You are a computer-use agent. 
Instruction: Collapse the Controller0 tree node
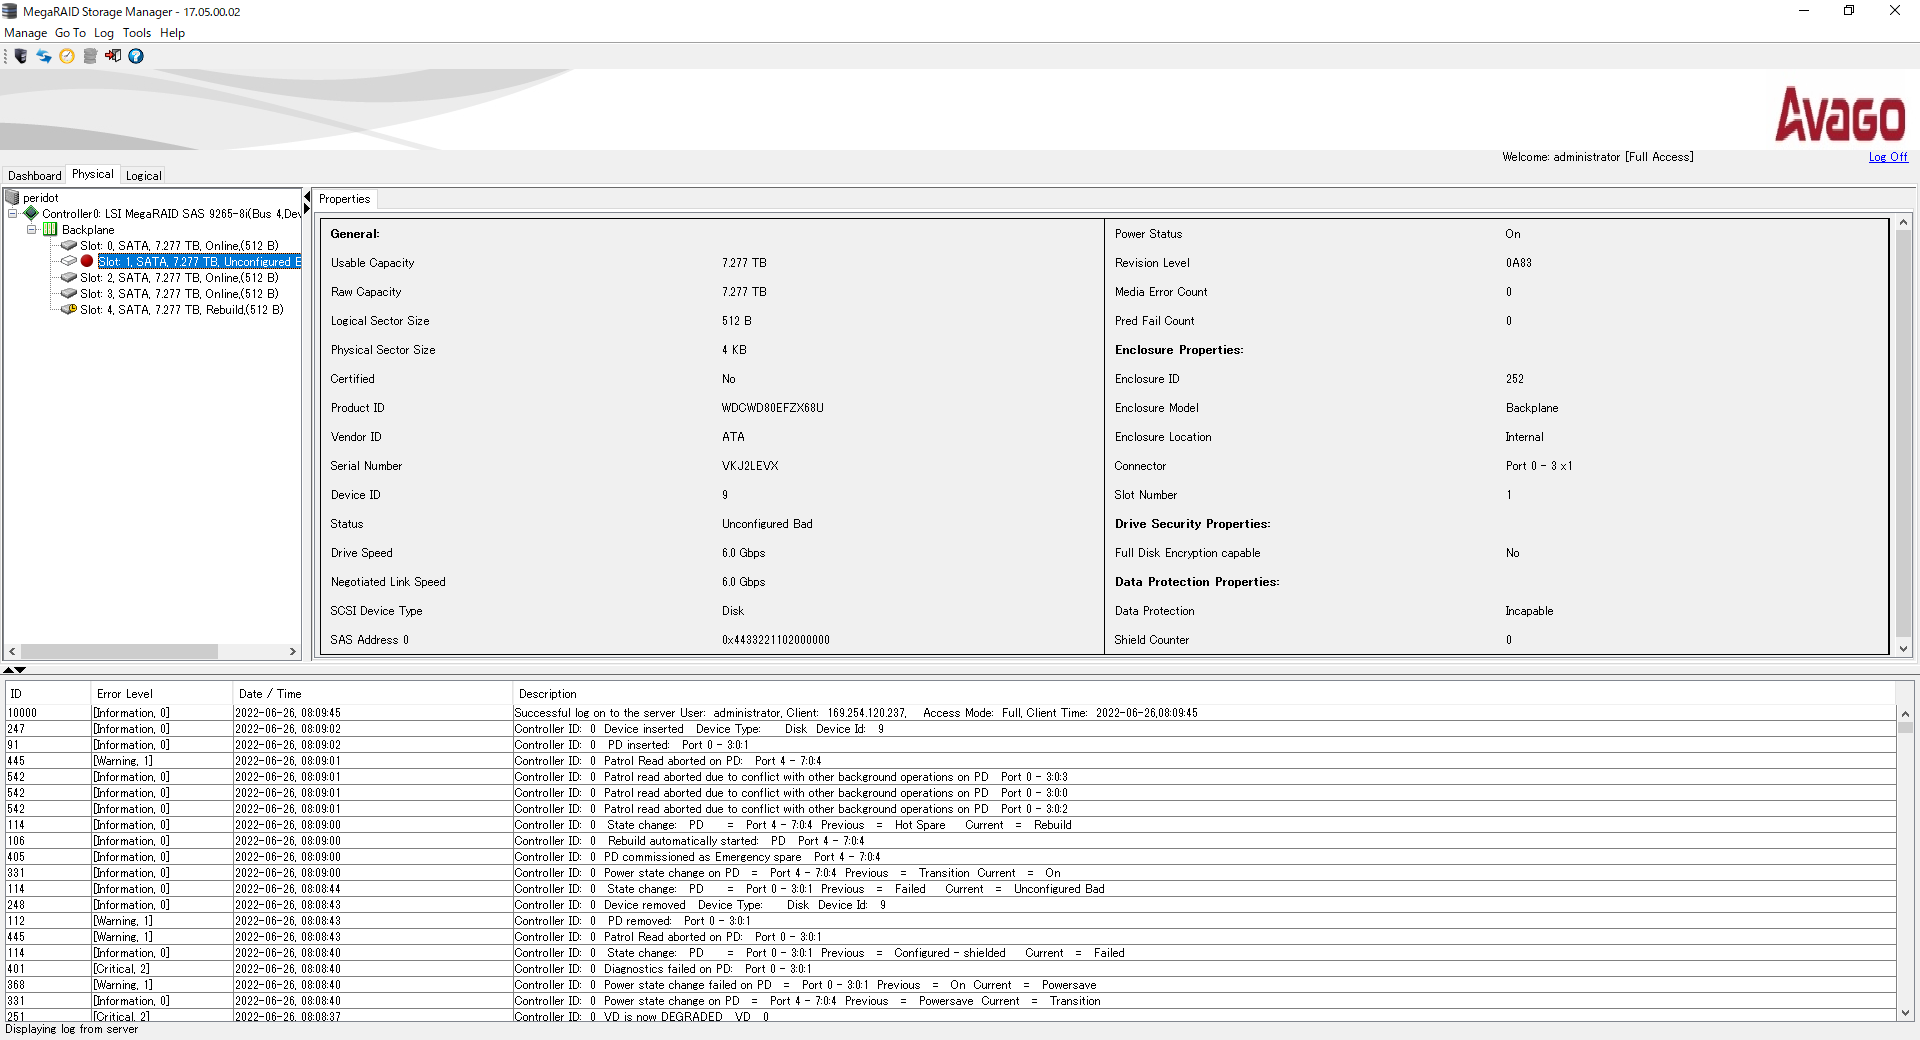coord(12,213)
